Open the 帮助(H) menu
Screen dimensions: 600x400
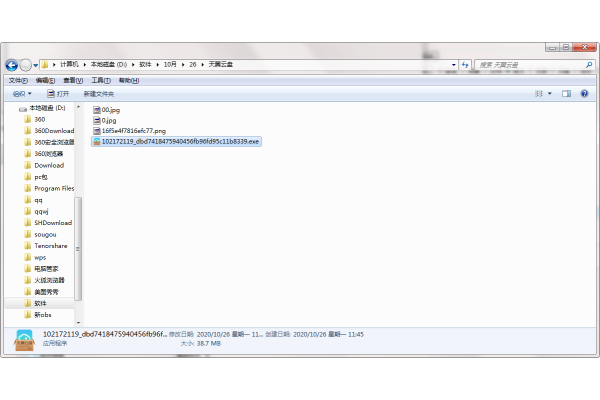(x=129, y=80)
